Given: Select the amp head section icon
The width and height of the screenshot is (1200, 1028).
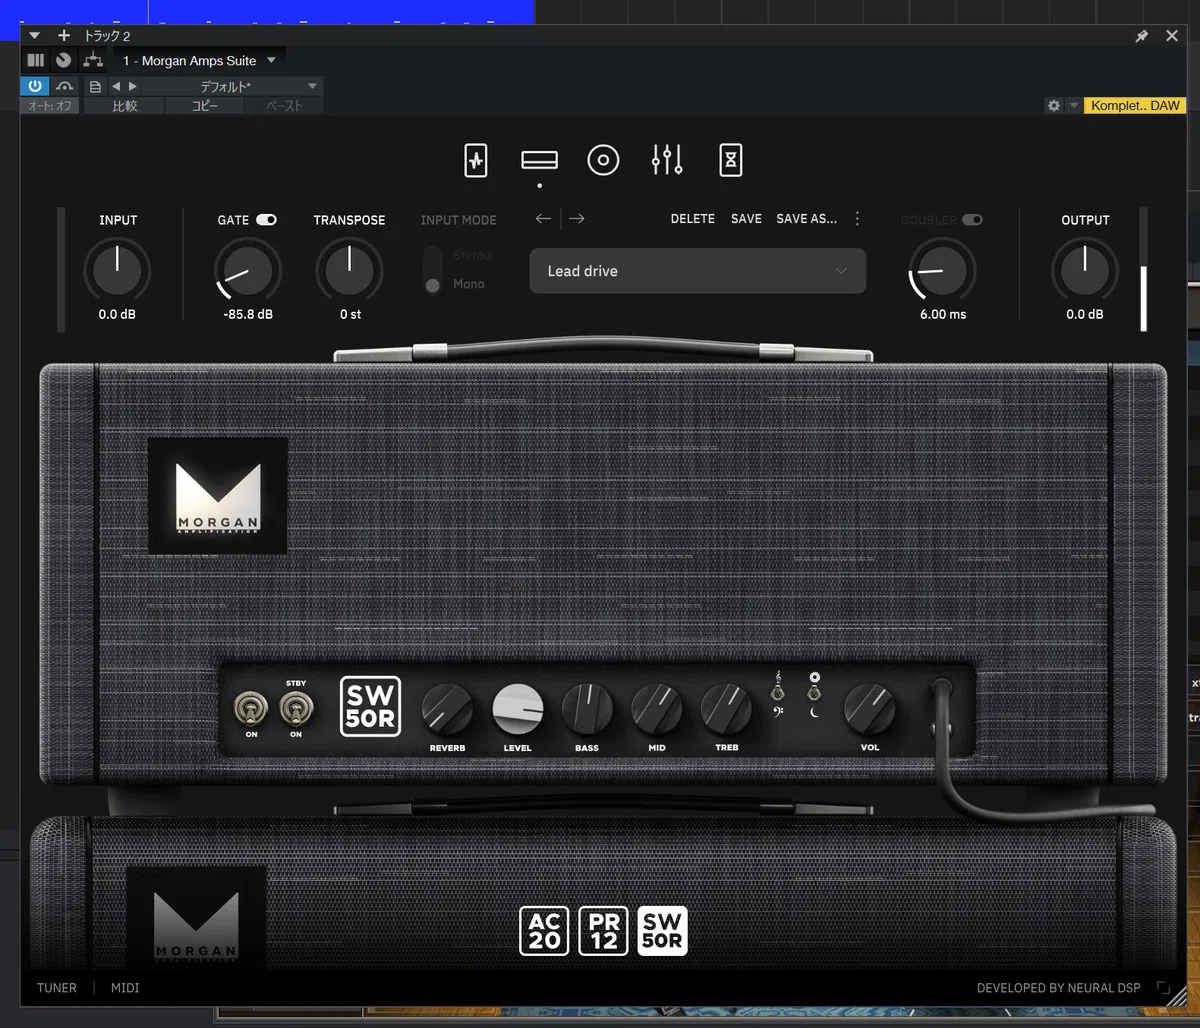Looking at the screenshot, I should 540,160.
